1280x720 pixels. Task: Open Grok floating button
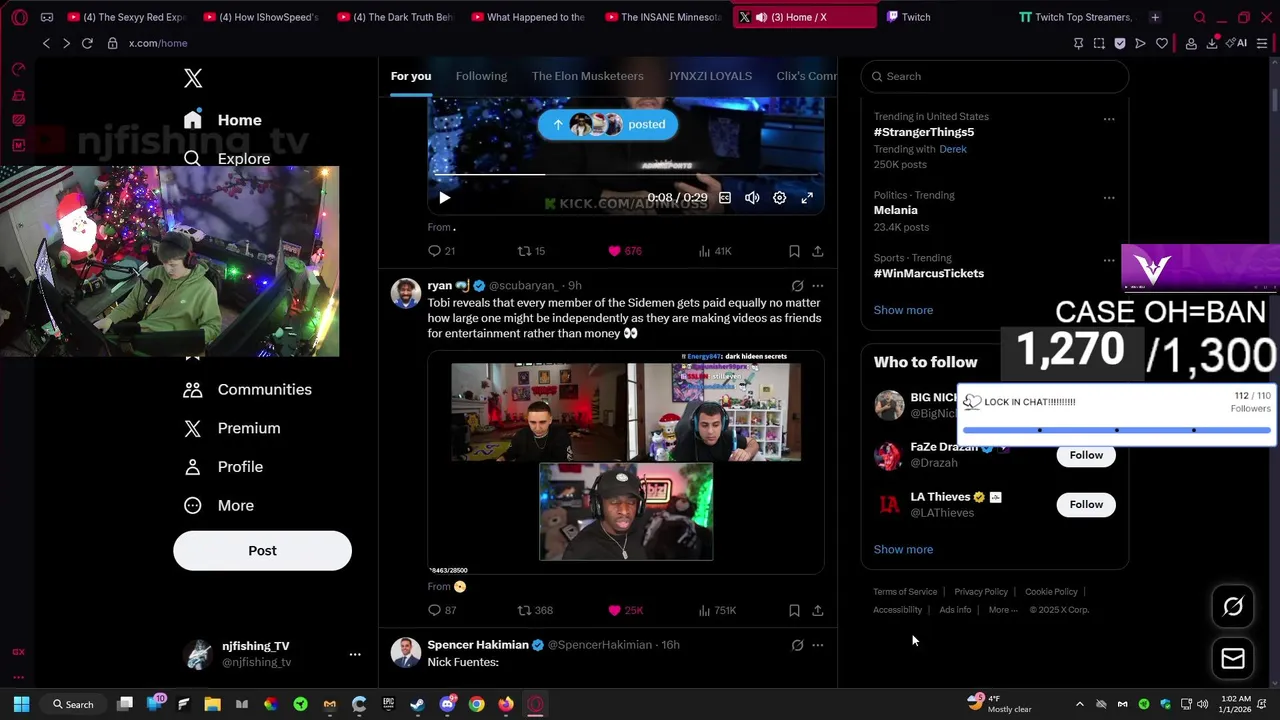[1233, 606]
